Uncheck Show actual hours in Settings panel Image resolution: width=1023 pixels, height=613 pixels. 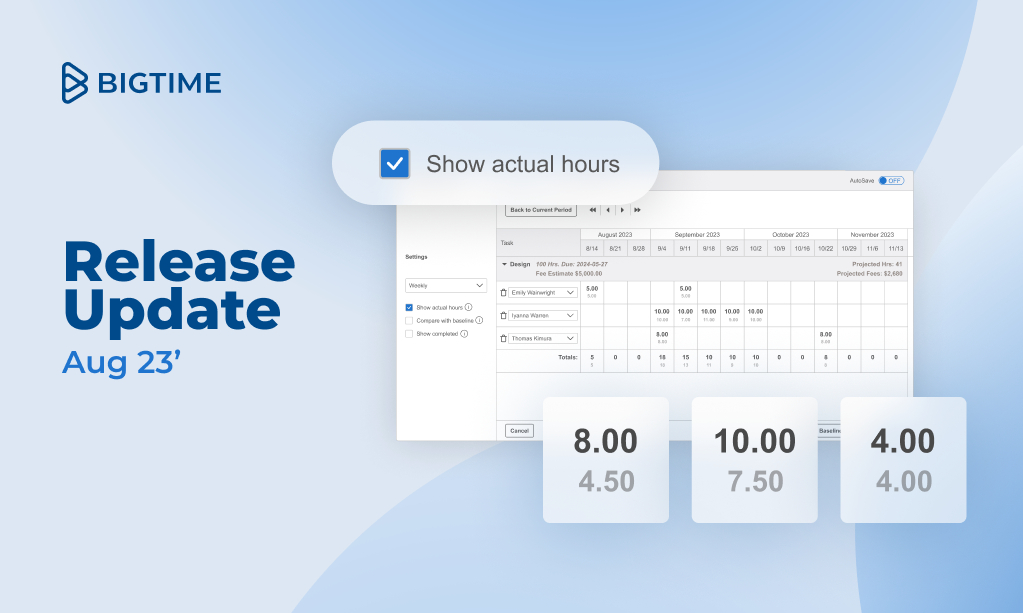[409, 307]
